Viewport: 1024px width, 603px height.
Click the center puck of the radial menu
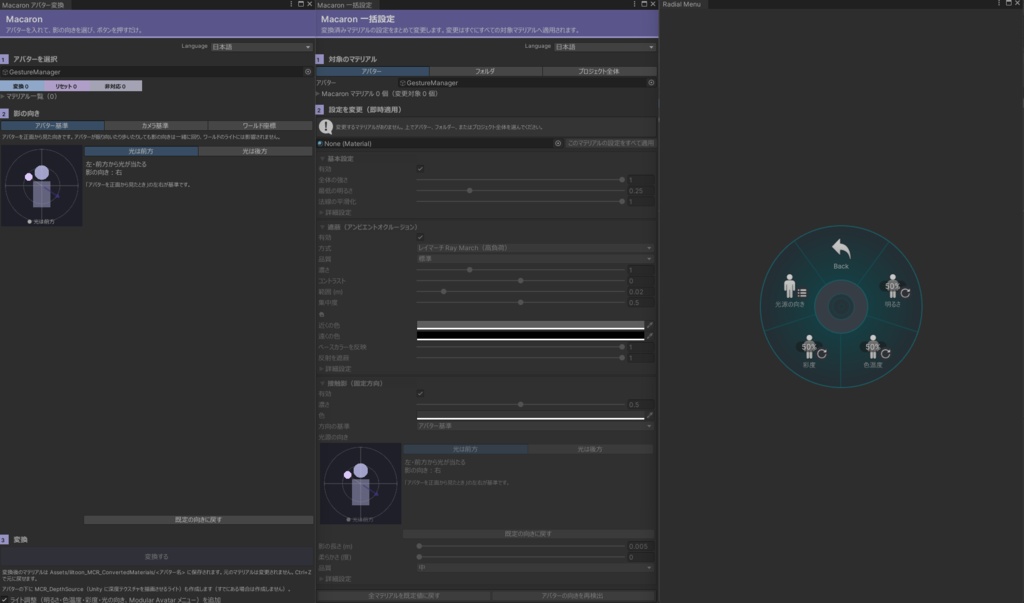(x=841, y=306)
